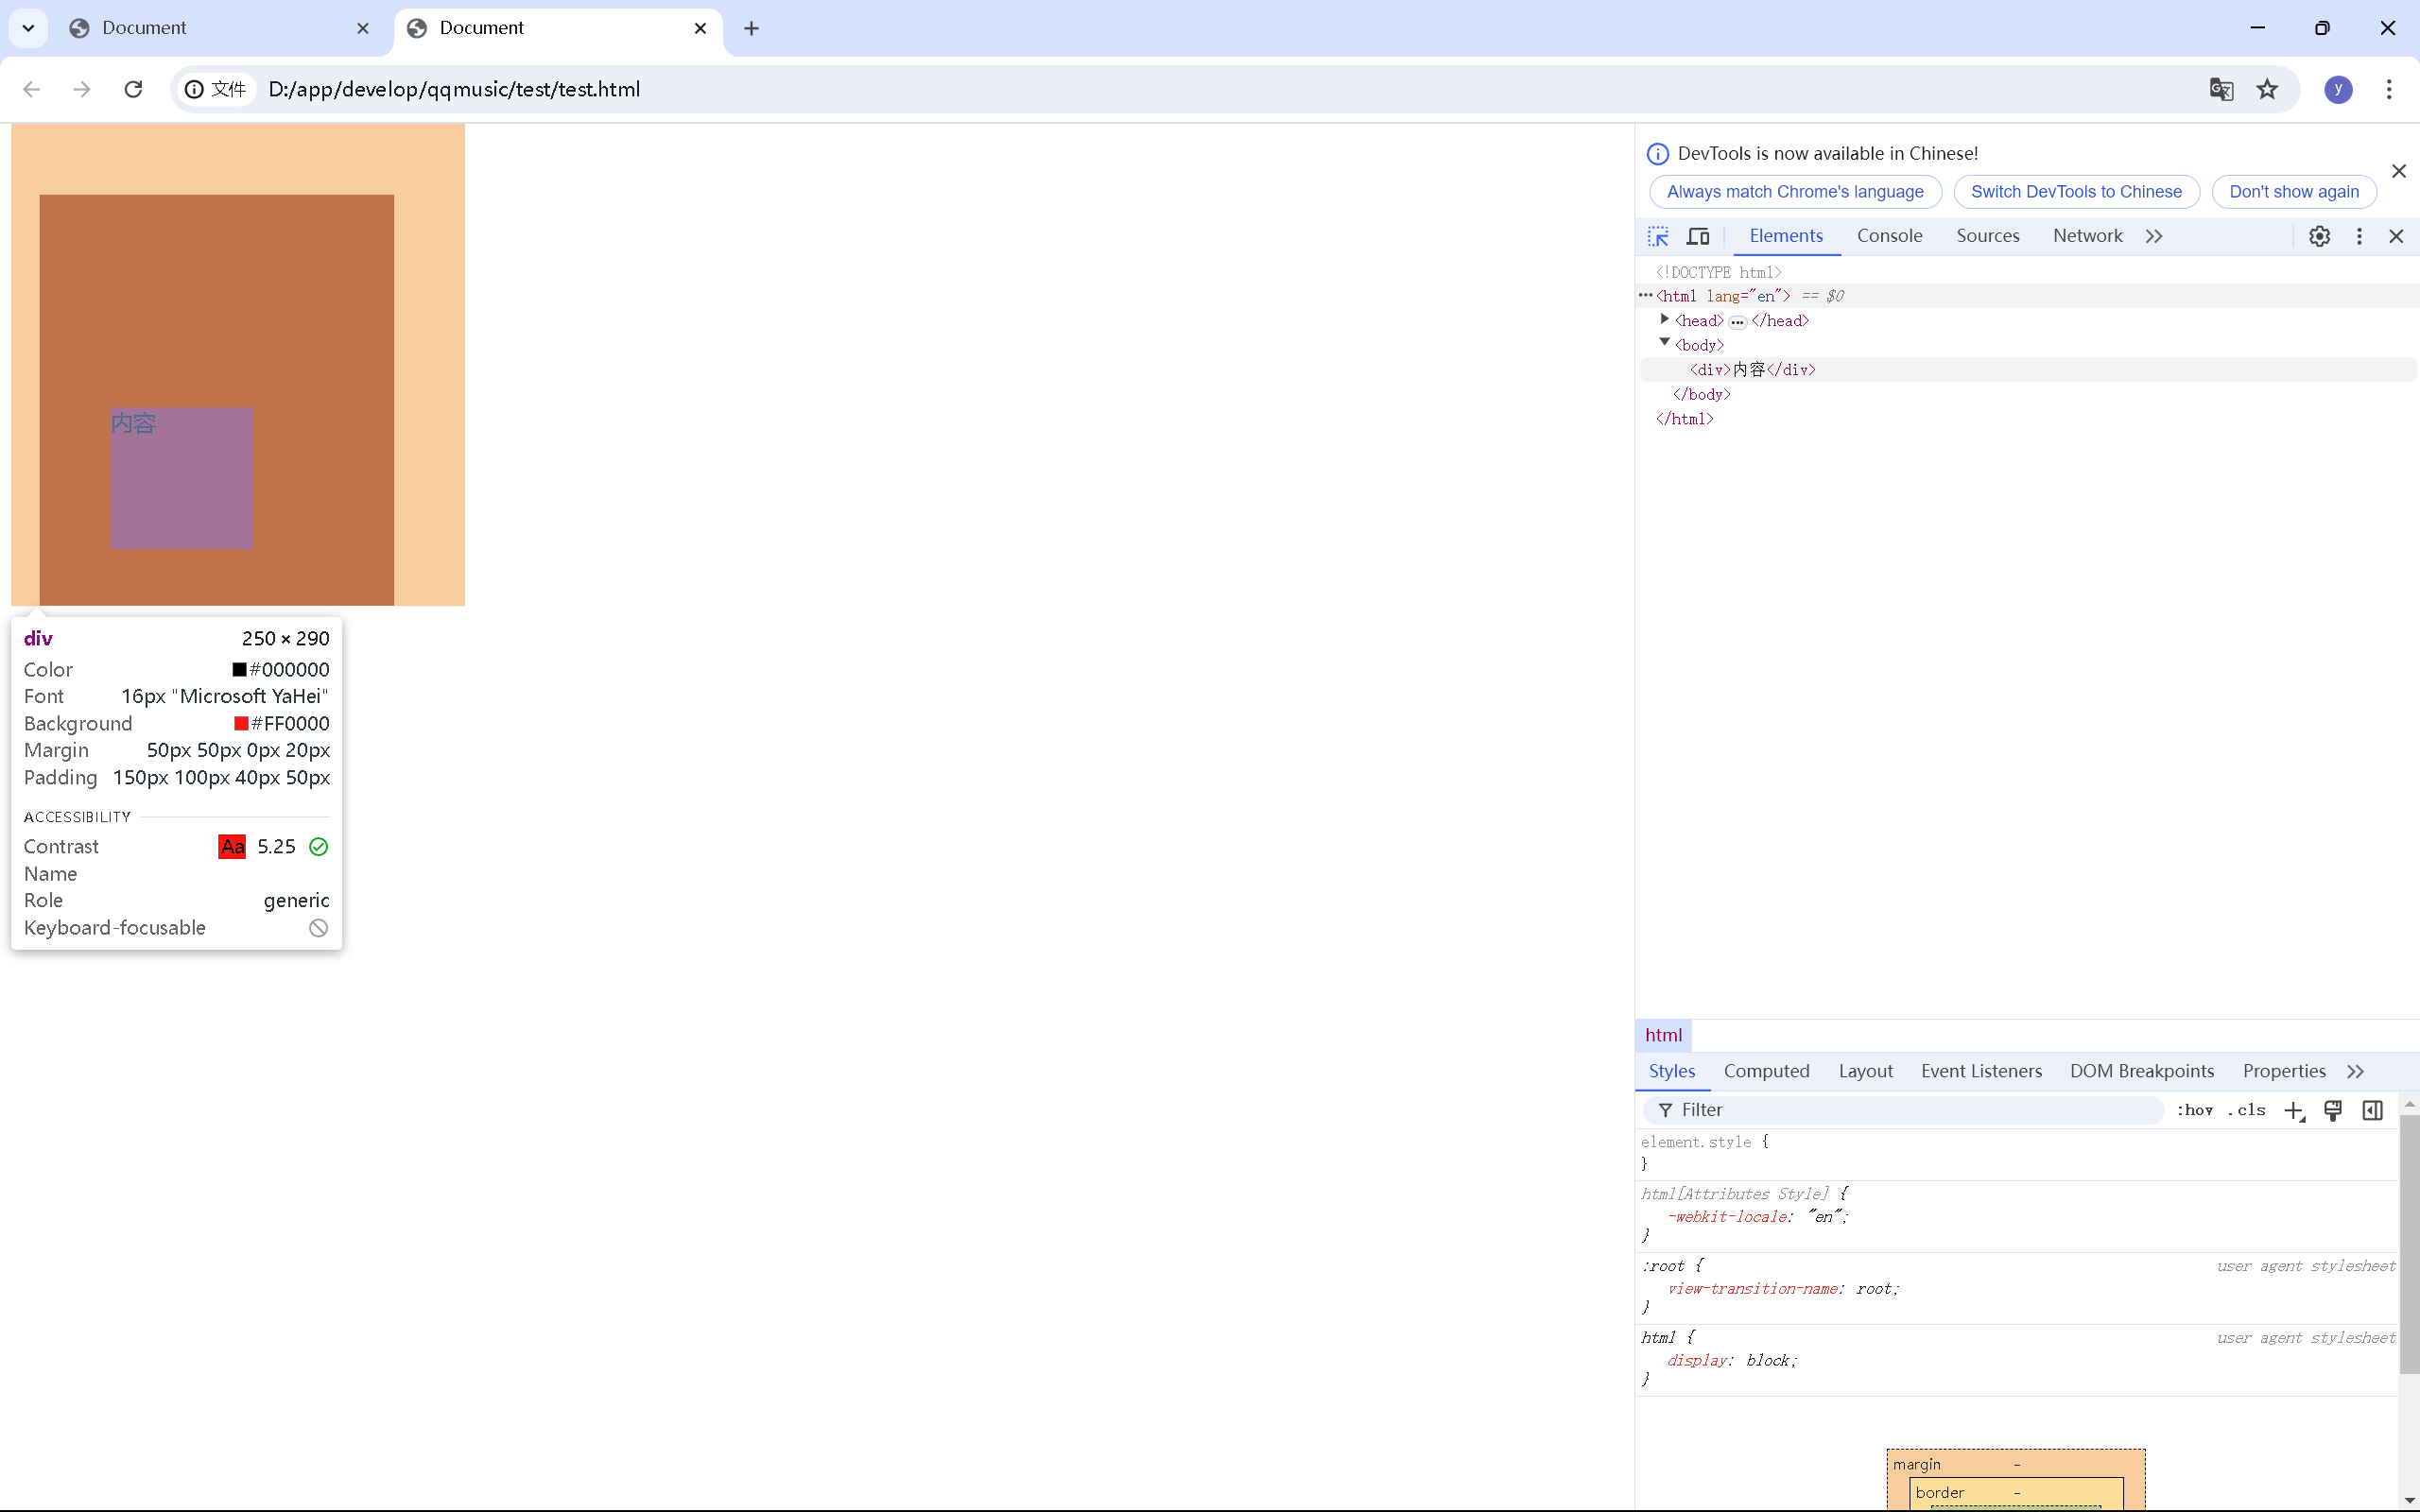2420x1512 pixels.
Task: Reload the page
Action: click(x=133, y=89)
